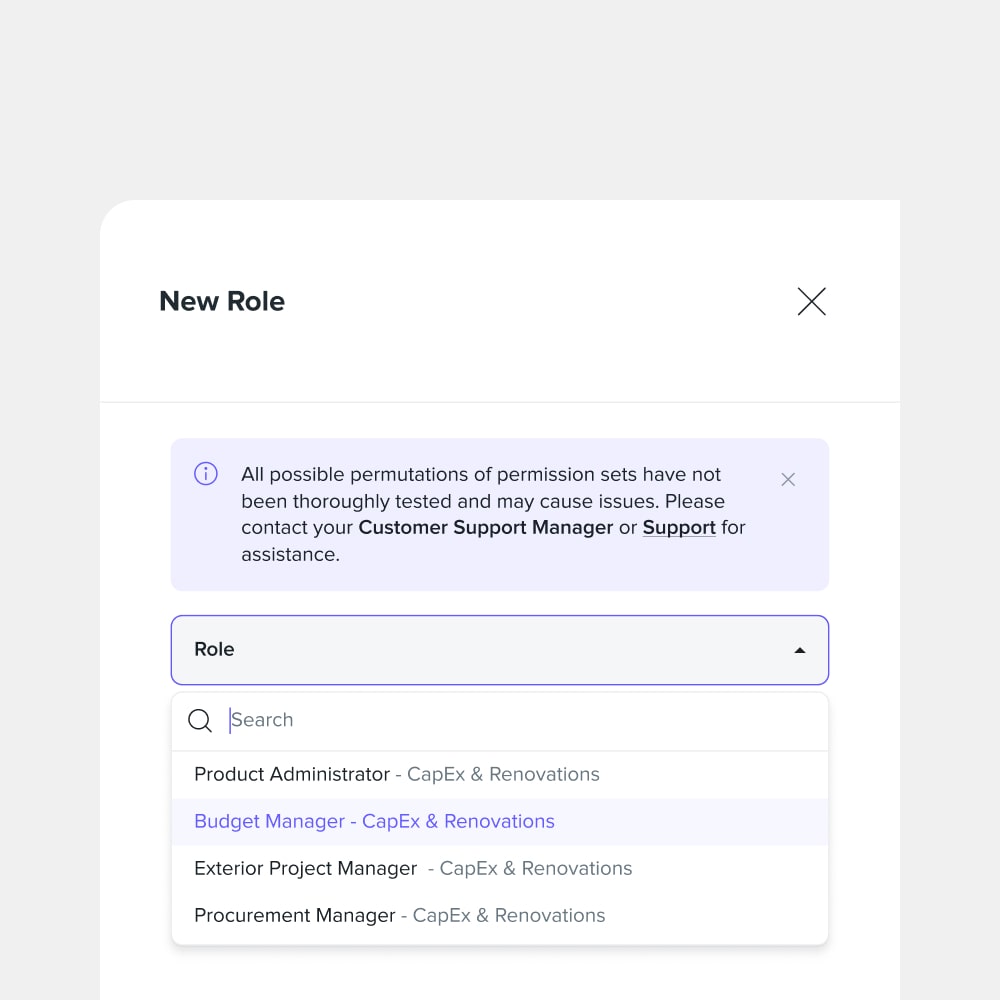Image resolution: width=1000 pixels, height=1000 pixels.
Task: Select the Product Administrator role option
Action: [500, 774]
